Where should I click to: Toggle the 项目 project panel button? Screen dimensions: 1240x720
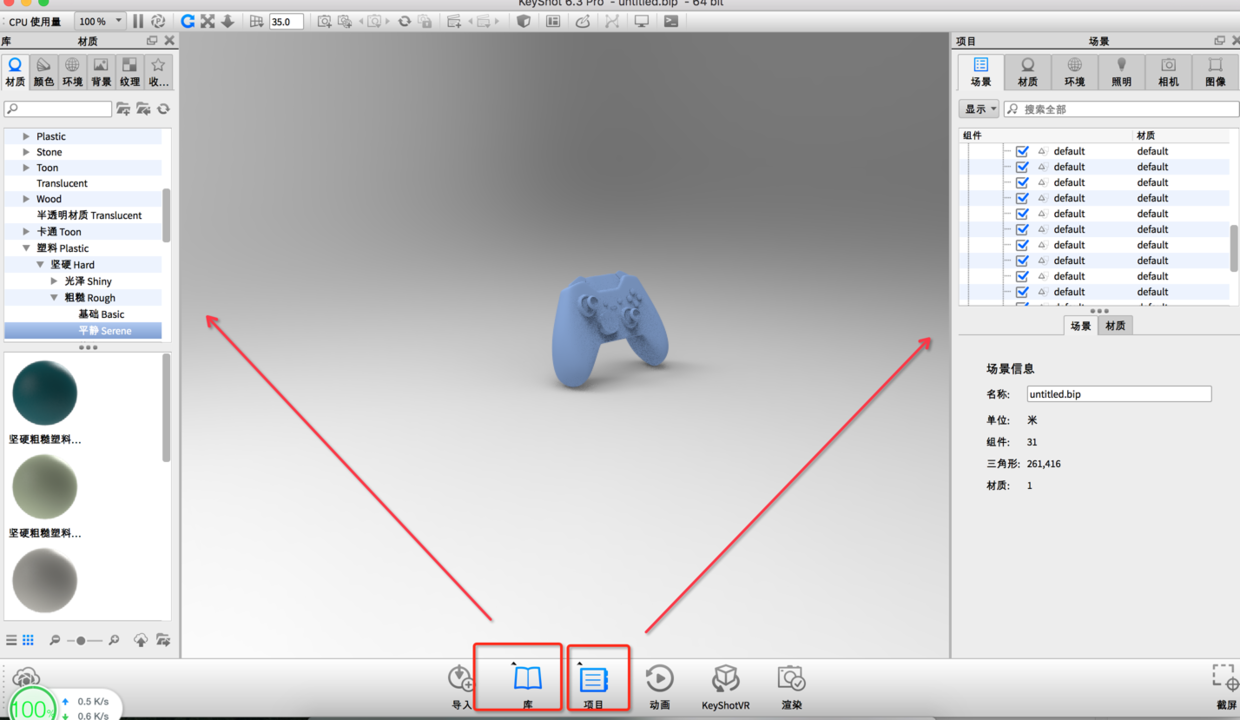[x=594, y=686]
